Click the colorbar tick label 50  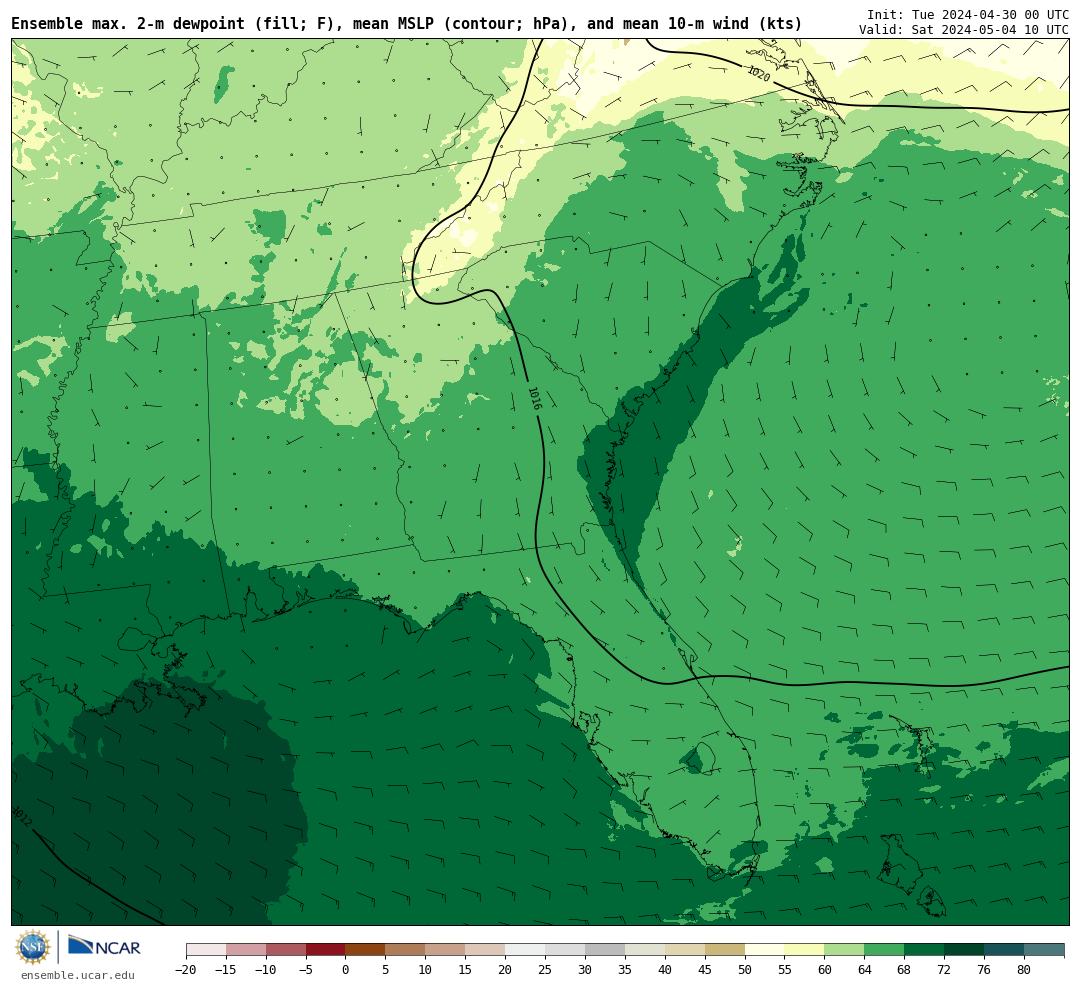(x=745, y=969)
